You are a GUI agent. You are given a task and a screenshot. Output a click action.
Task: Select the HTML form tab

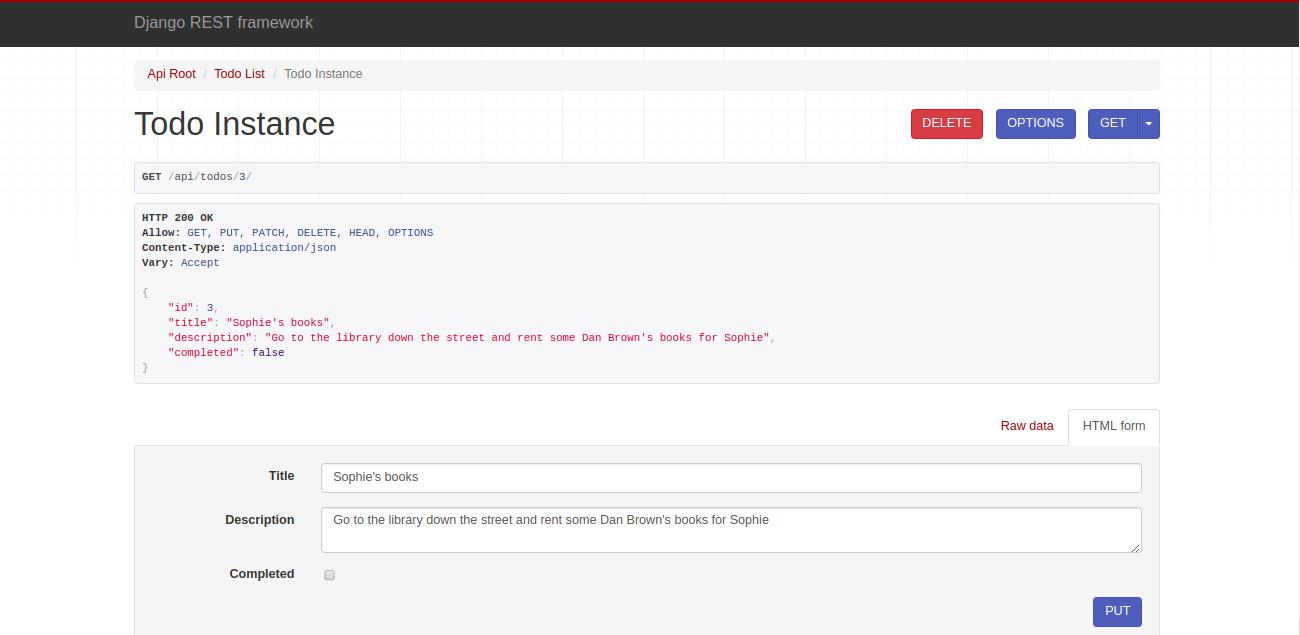click(x=1113, y=426)
